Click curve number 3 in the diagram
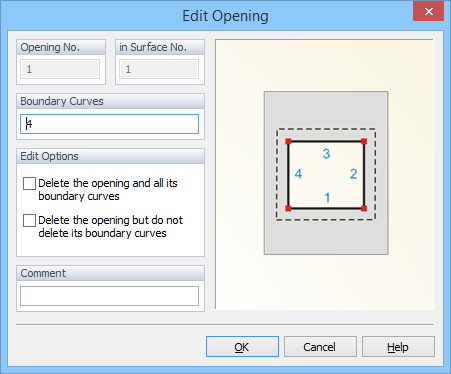 pos(326,154)
